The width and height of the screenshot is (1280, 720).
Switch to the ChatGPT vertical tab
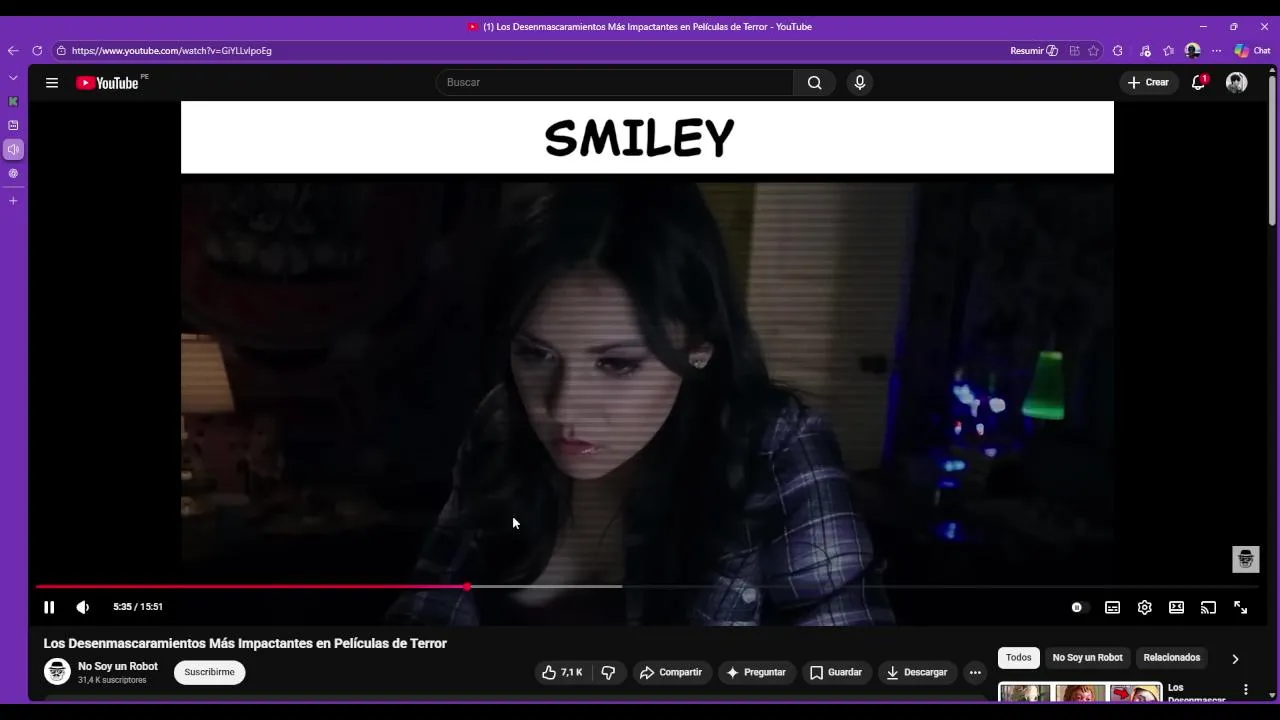pyautogui.click(x=13, y=174)
